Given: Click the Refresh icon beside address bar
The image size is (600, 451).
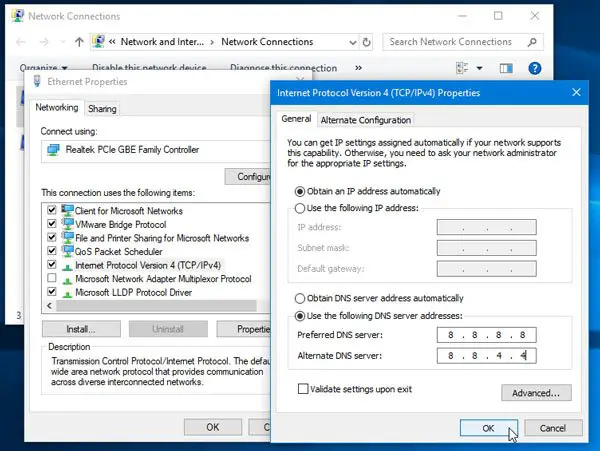Looking at the screenshot, I should coord(367,42).
